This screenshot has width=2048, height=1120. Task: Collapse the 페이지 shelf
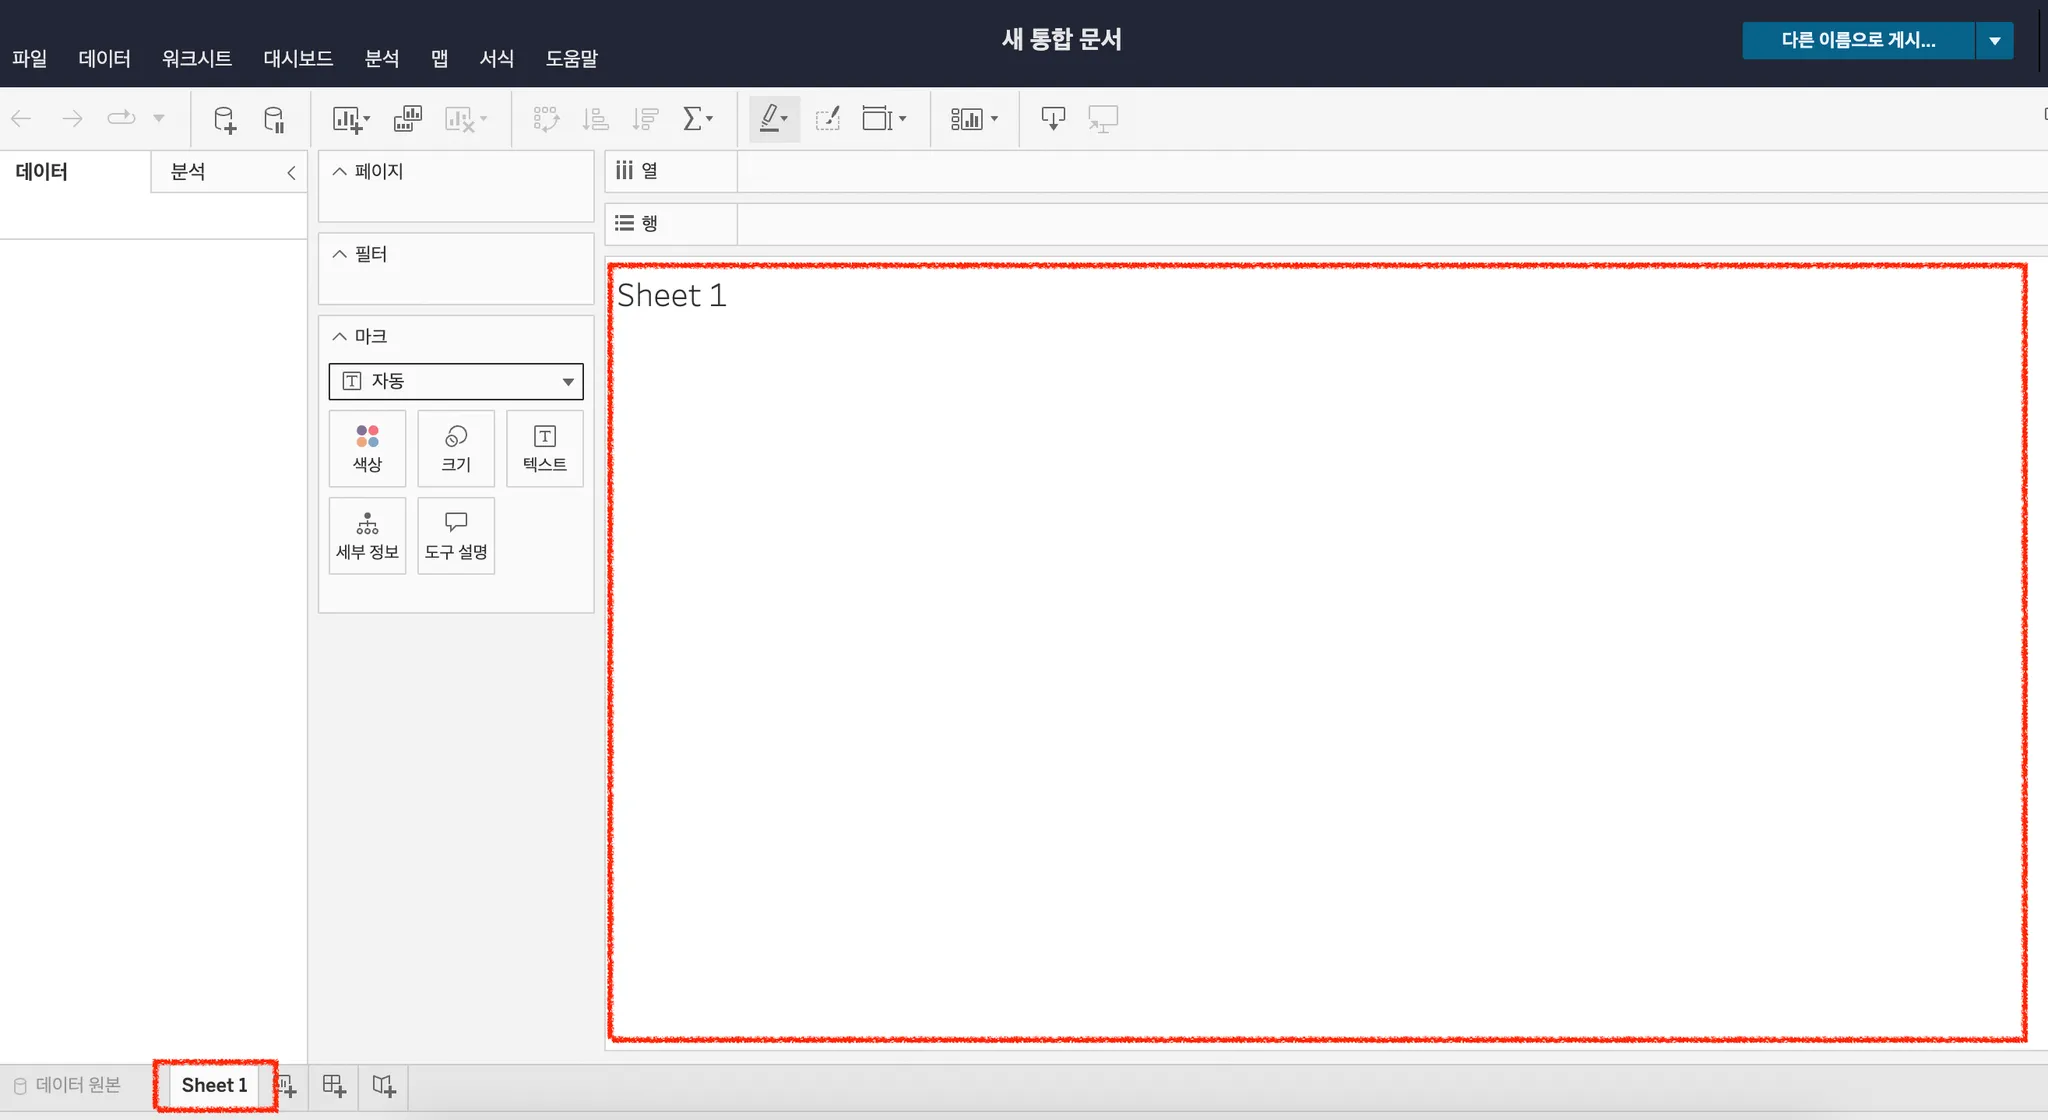(x=340, y=171)
